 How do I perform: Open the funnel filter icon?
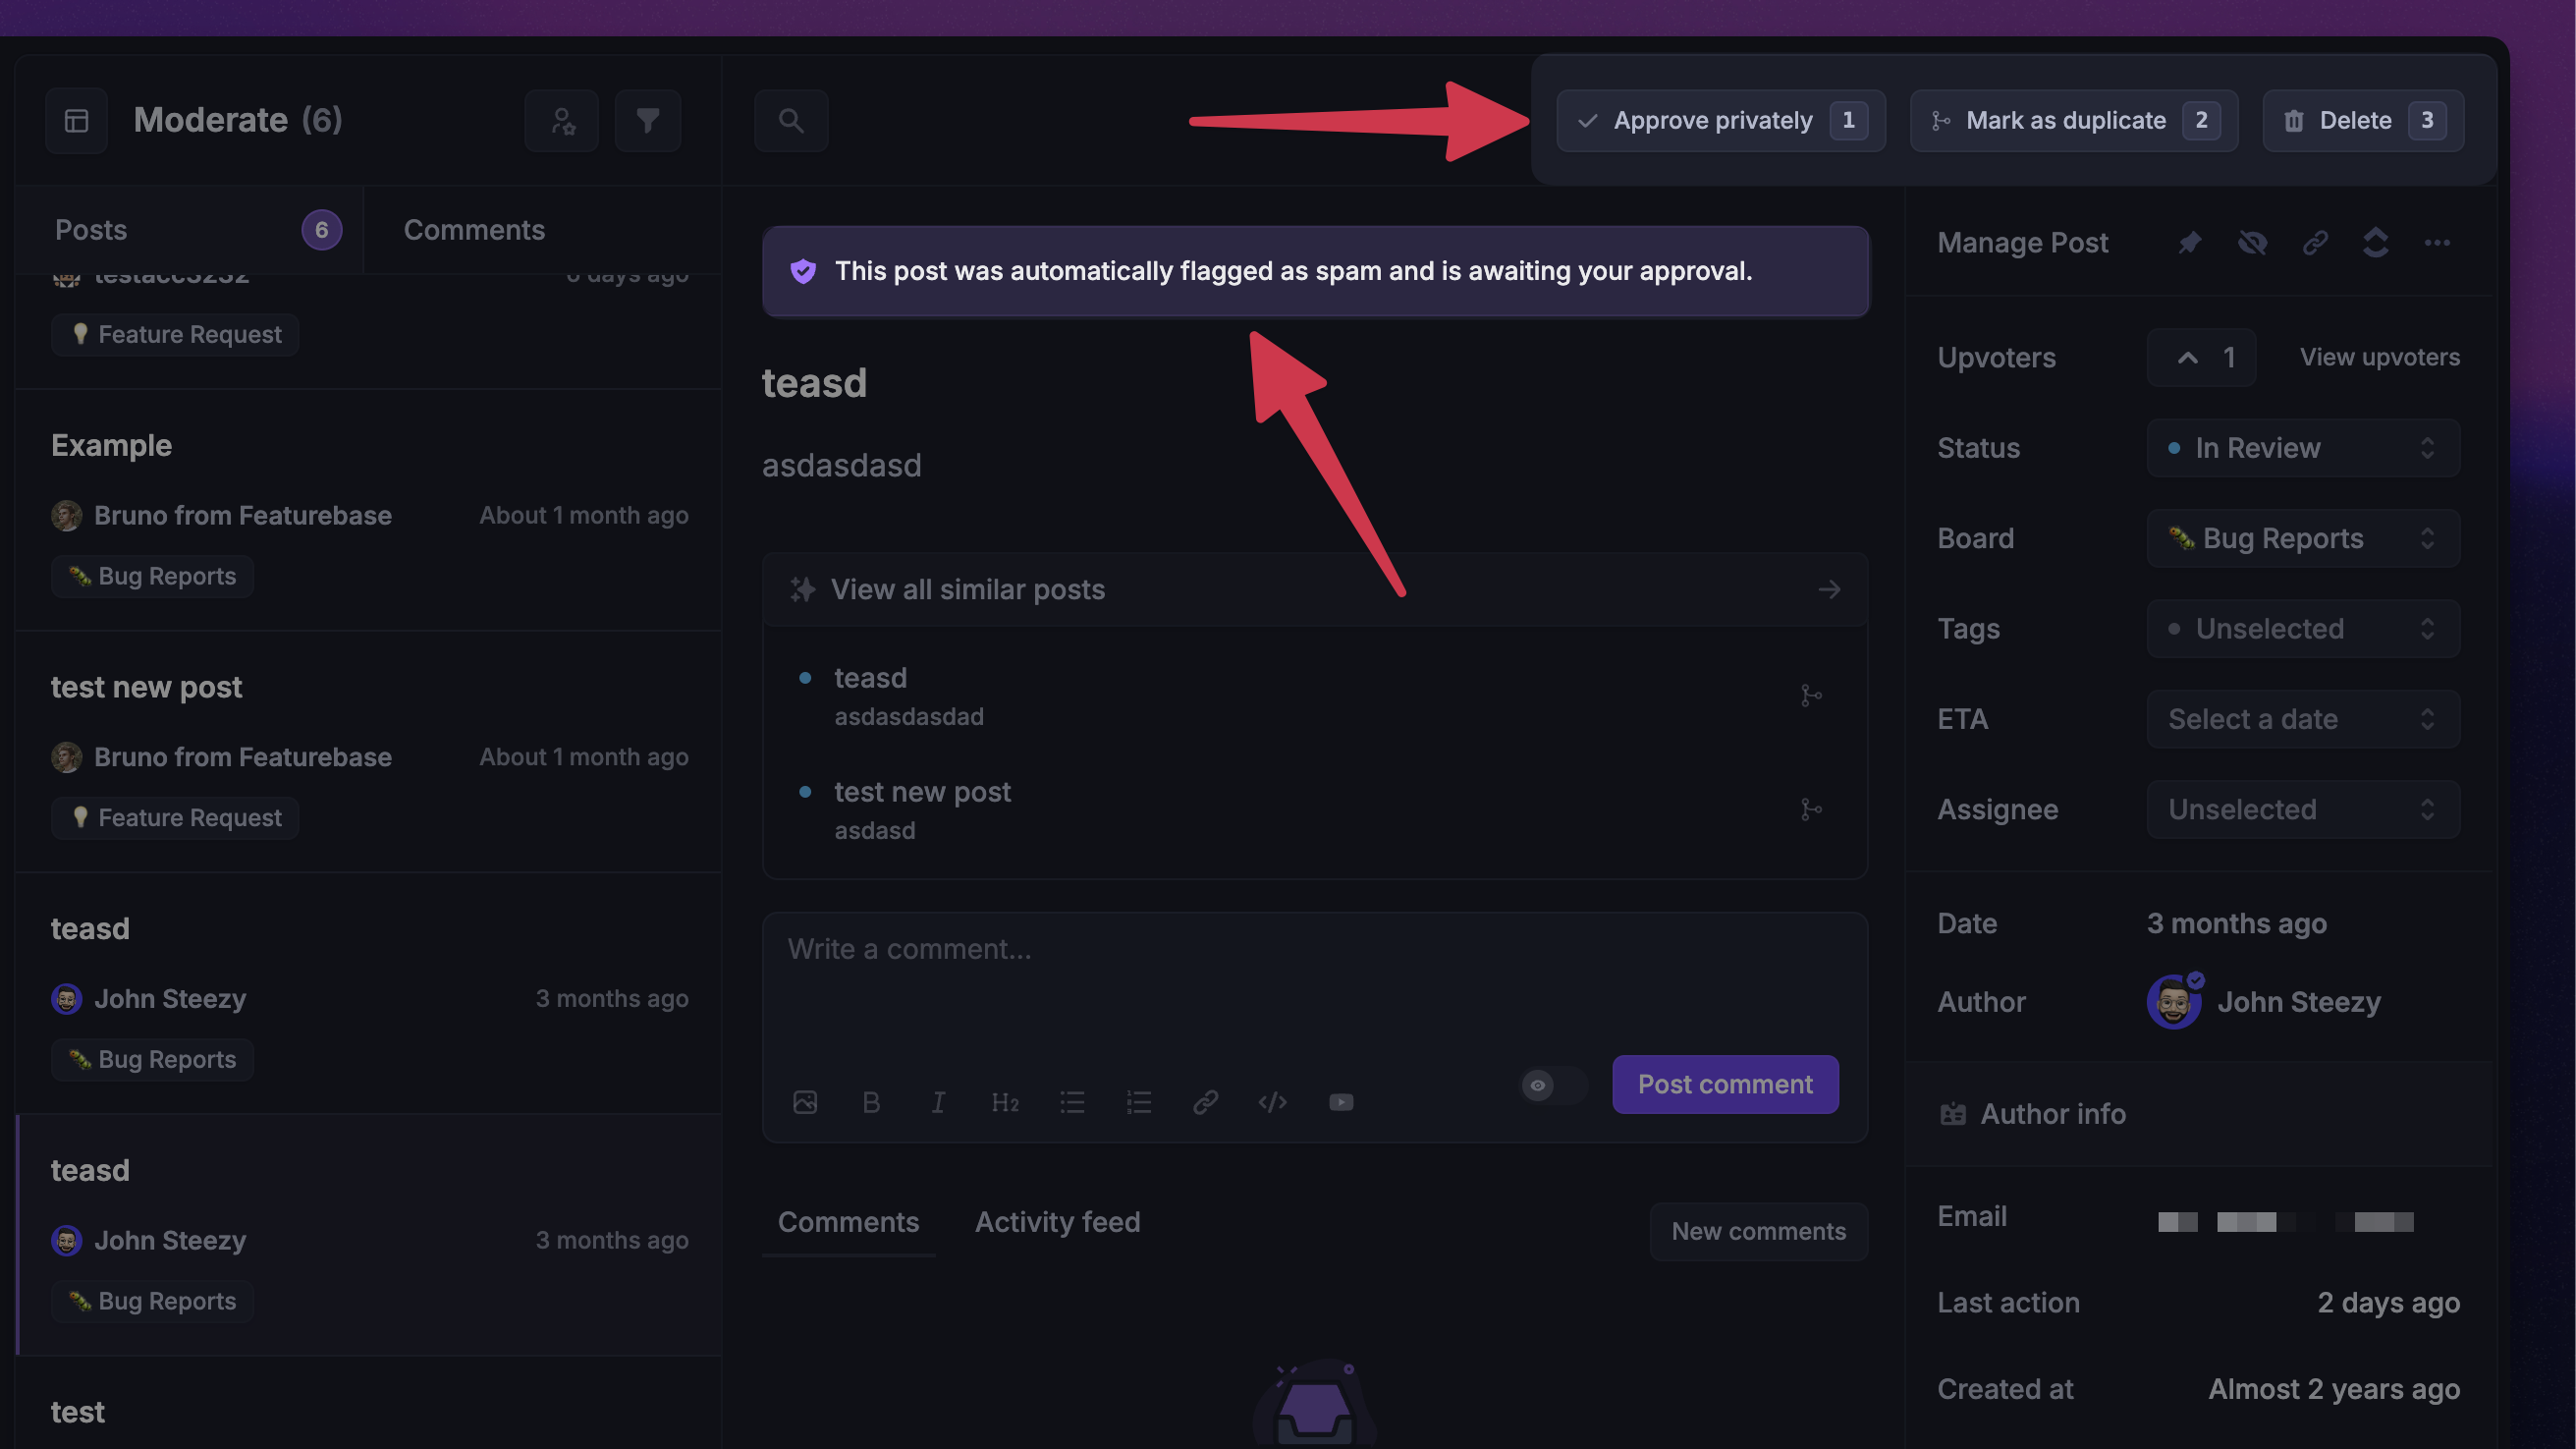648,120
